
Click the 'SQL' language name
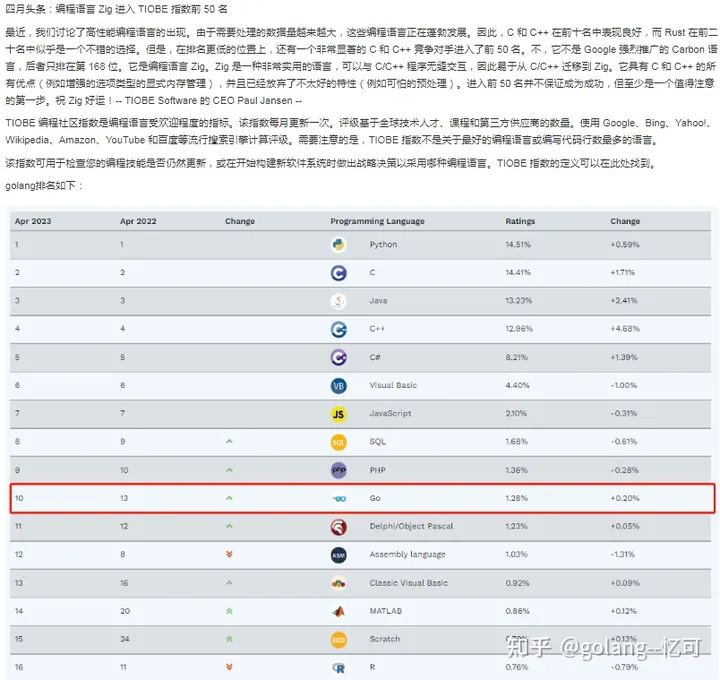click(x=377, y=442)
